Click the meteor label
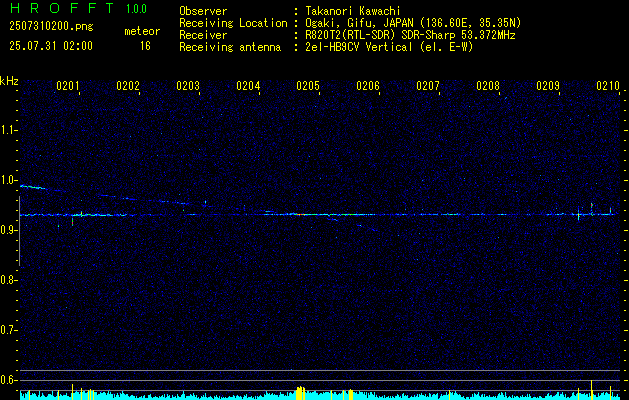Image resolution: width=629 pixels, height=400 pixels. (x=142, y=31)
